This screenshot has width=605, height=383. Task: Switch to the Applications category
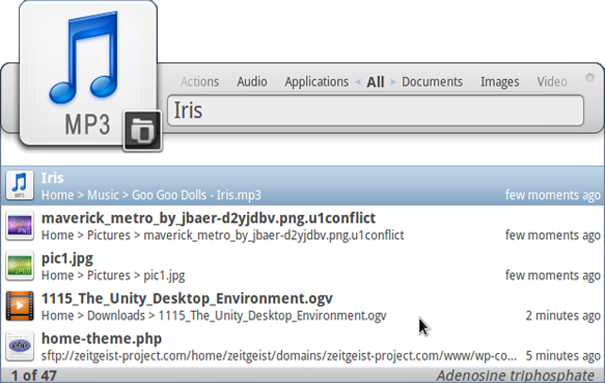pyautogui.click(x=316, y=82)
